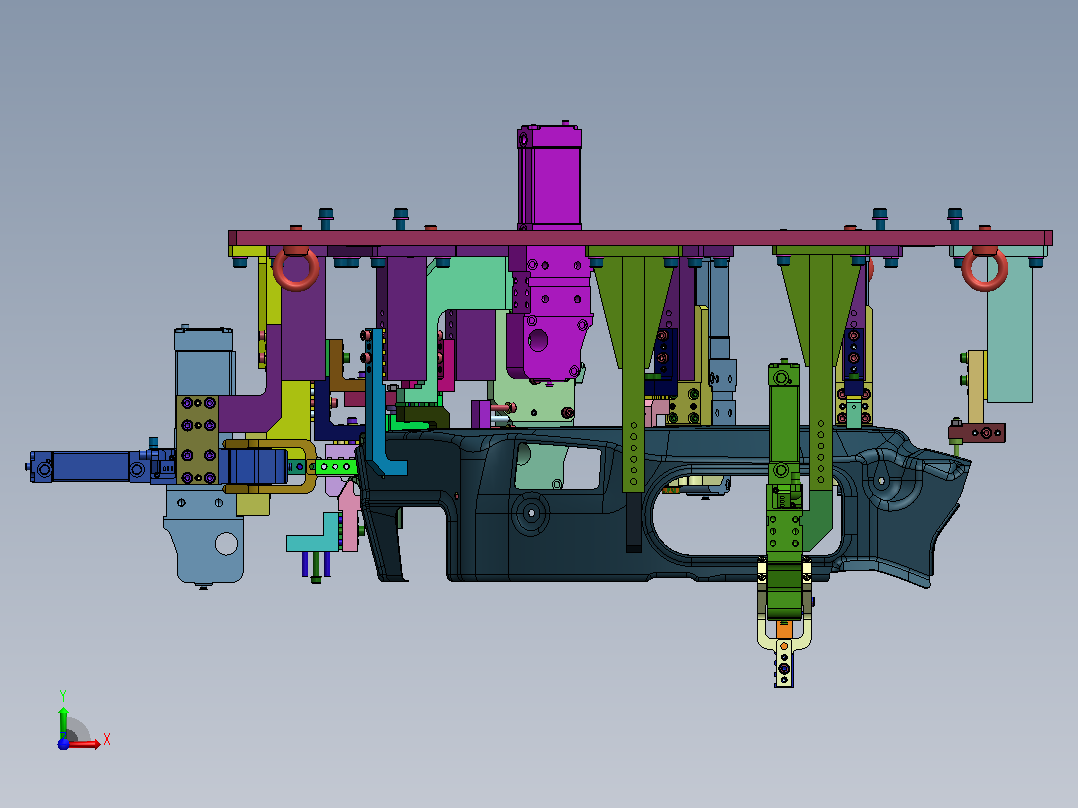The image size is (1078, 808).
Task: Select the left red lifting eye ring
Action: [296, 268]
